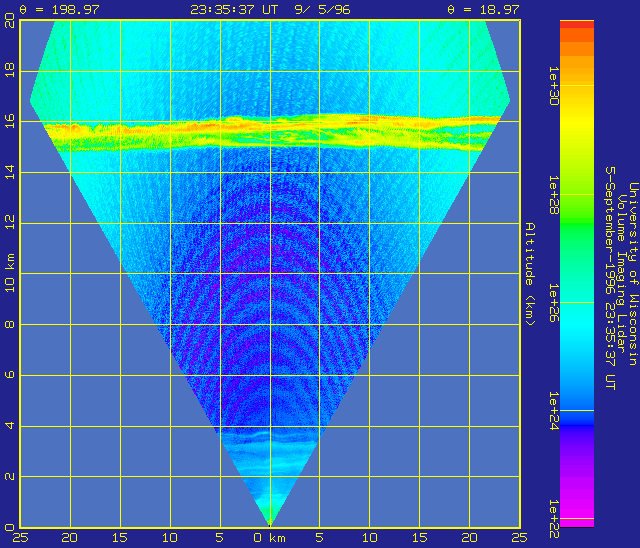Select the 5-September-1996 23:35:37 UT caption
The height and width of the screenshot is (548, 640).
pos(610,277)
